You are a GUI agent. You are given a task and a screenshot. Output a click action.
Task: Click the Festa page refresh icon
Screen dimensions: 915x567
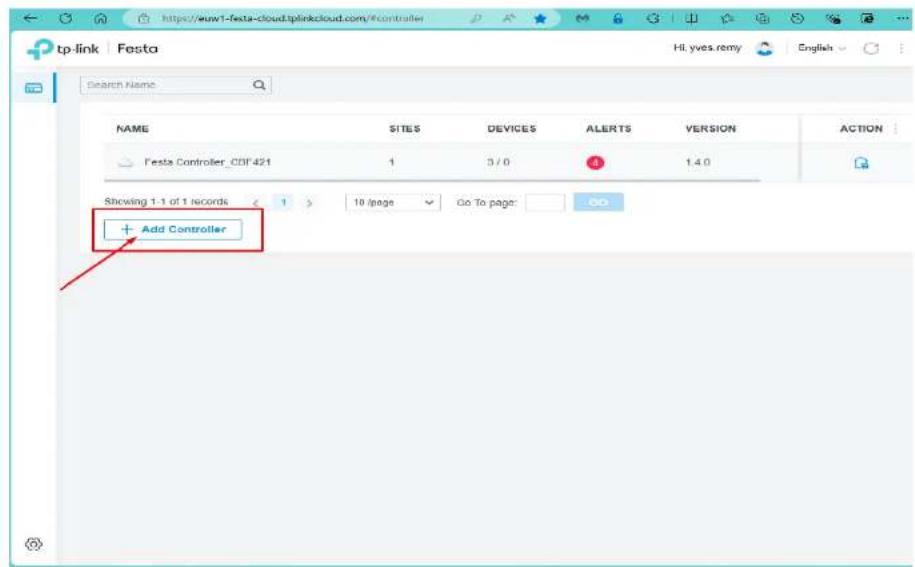coord(871,48)
